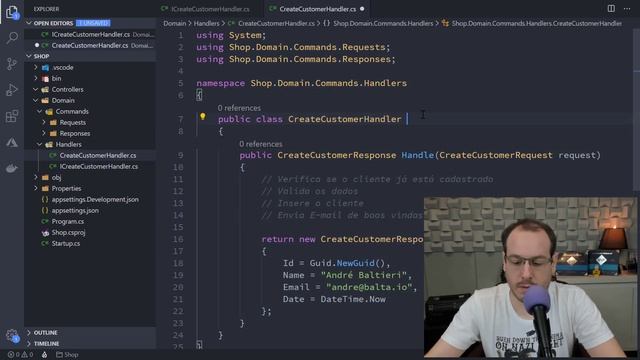Open the Search view icon
Viewport: 640px width, 360px height.
tap(12, 38)
